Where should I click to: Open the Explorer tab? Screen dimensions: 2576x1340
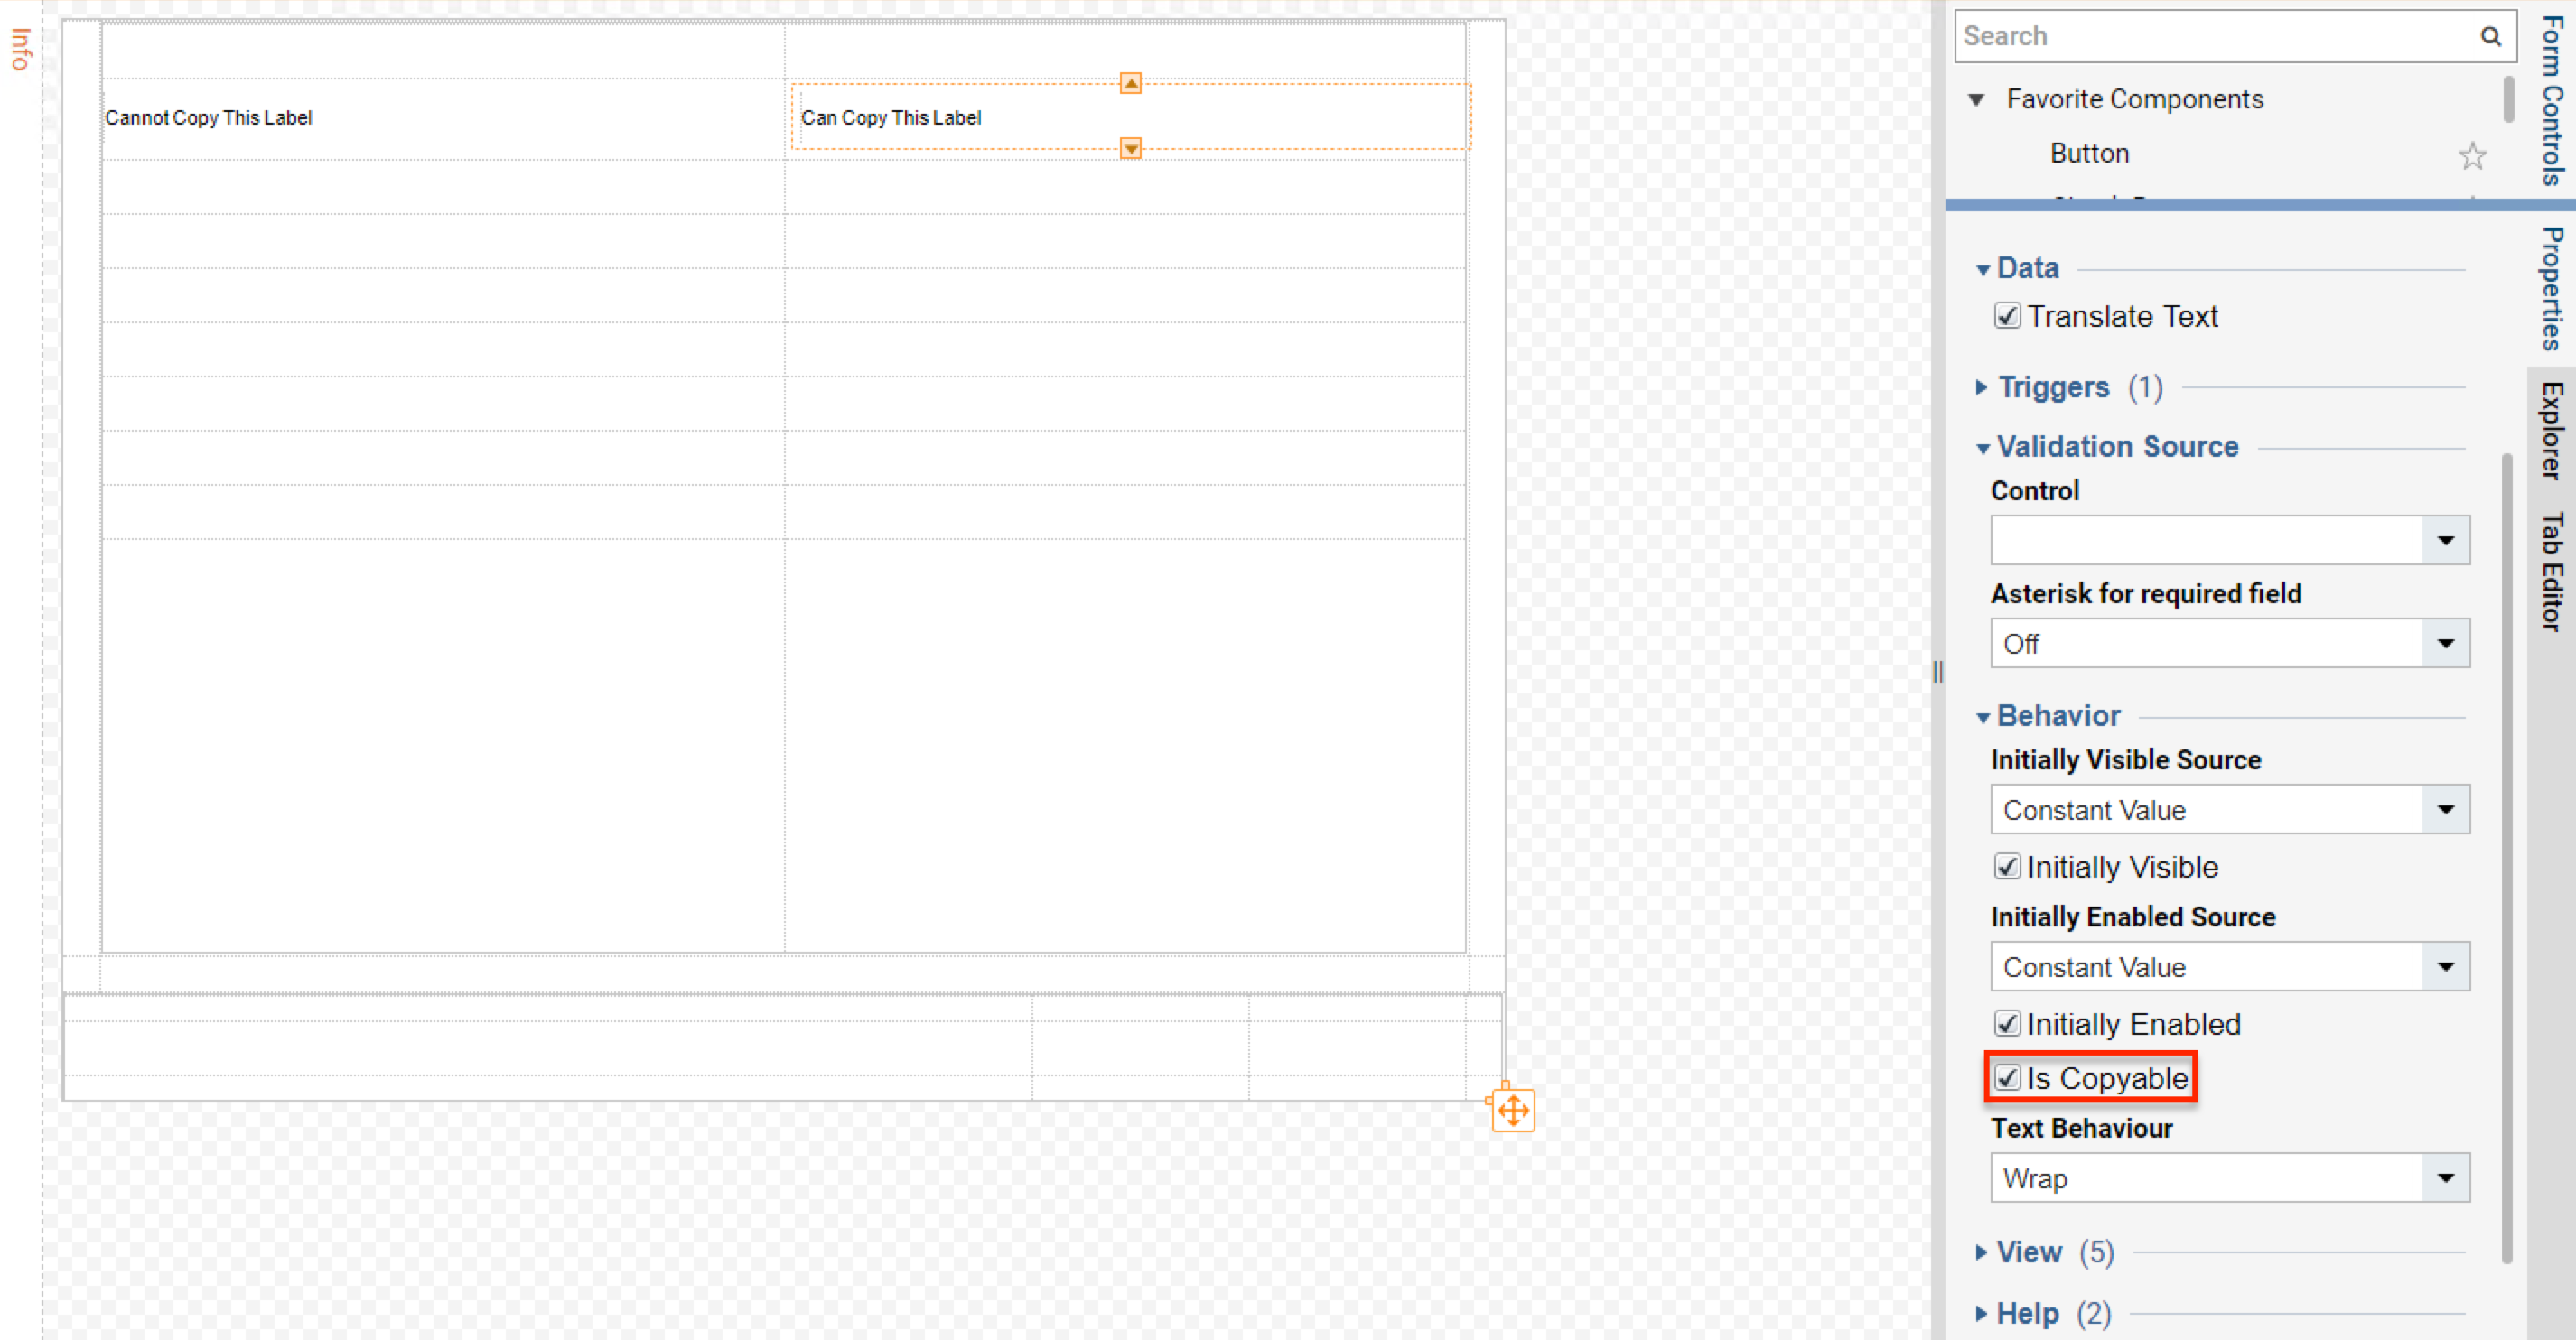pos(2552,431)
